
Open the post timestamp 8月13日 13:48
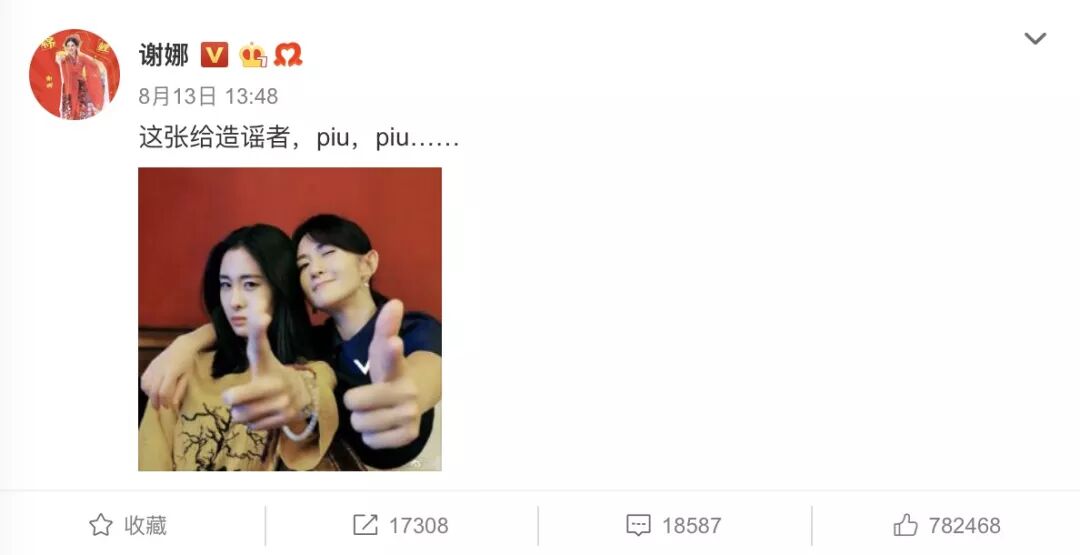208,96
